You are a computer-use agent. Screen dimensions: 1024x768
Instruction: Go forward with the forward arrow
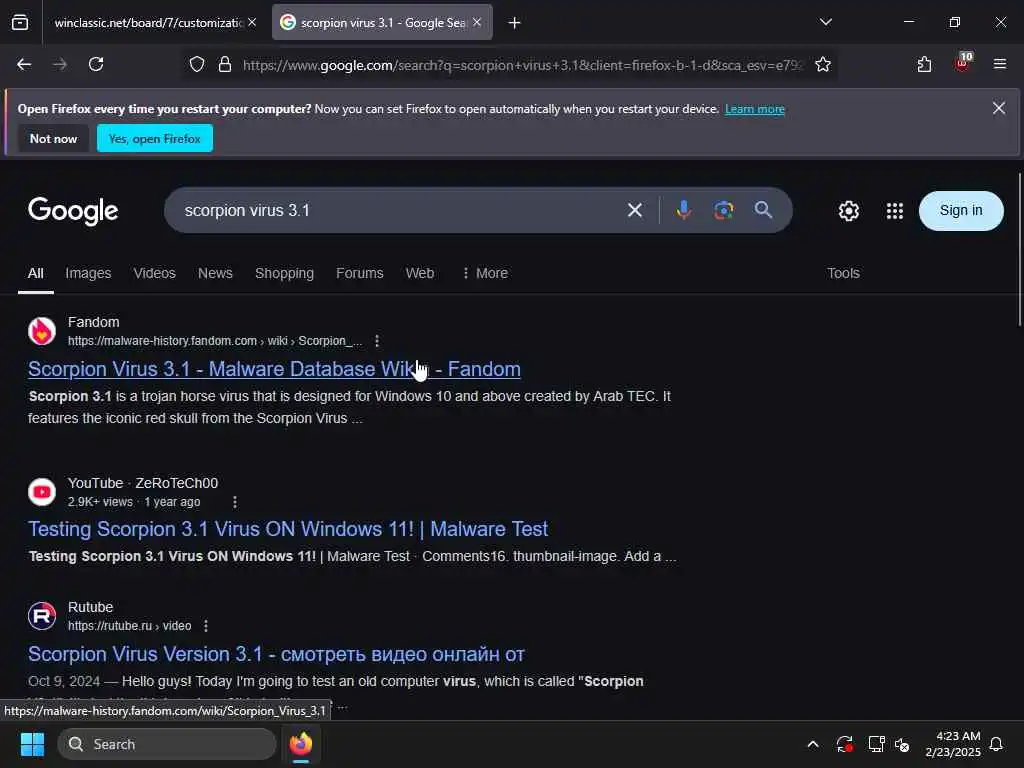click(x=60, y=64)
